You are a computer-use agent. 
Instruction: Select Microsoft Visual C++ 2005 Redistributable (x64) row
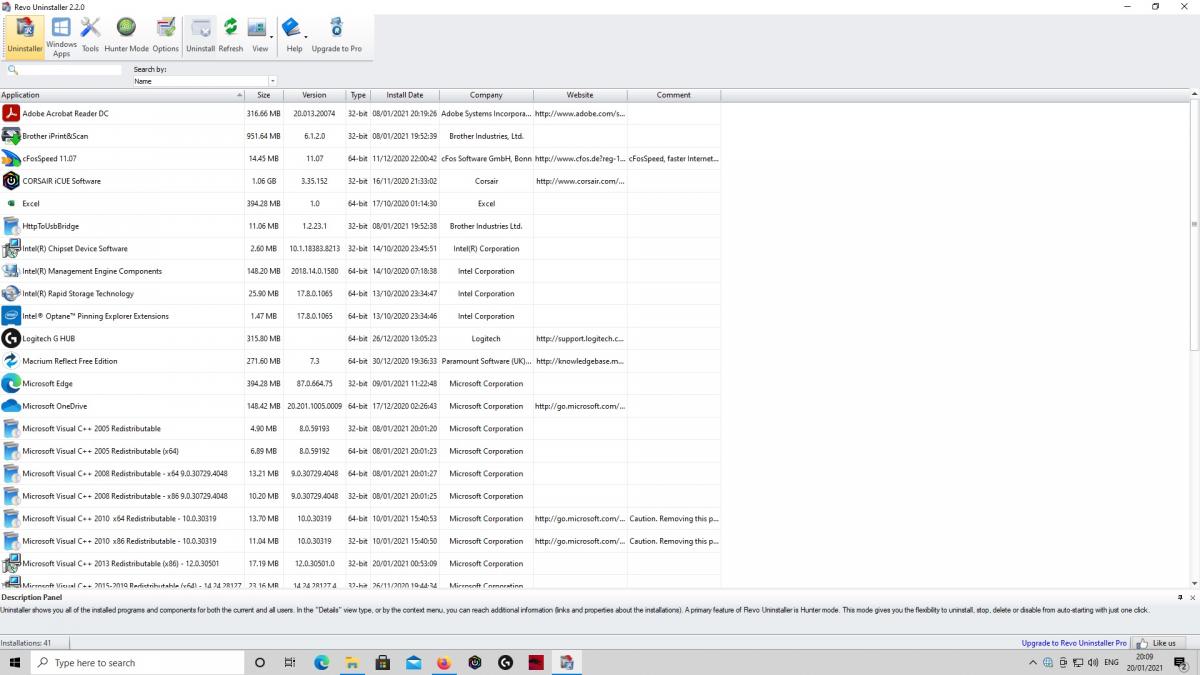(360, 451)
